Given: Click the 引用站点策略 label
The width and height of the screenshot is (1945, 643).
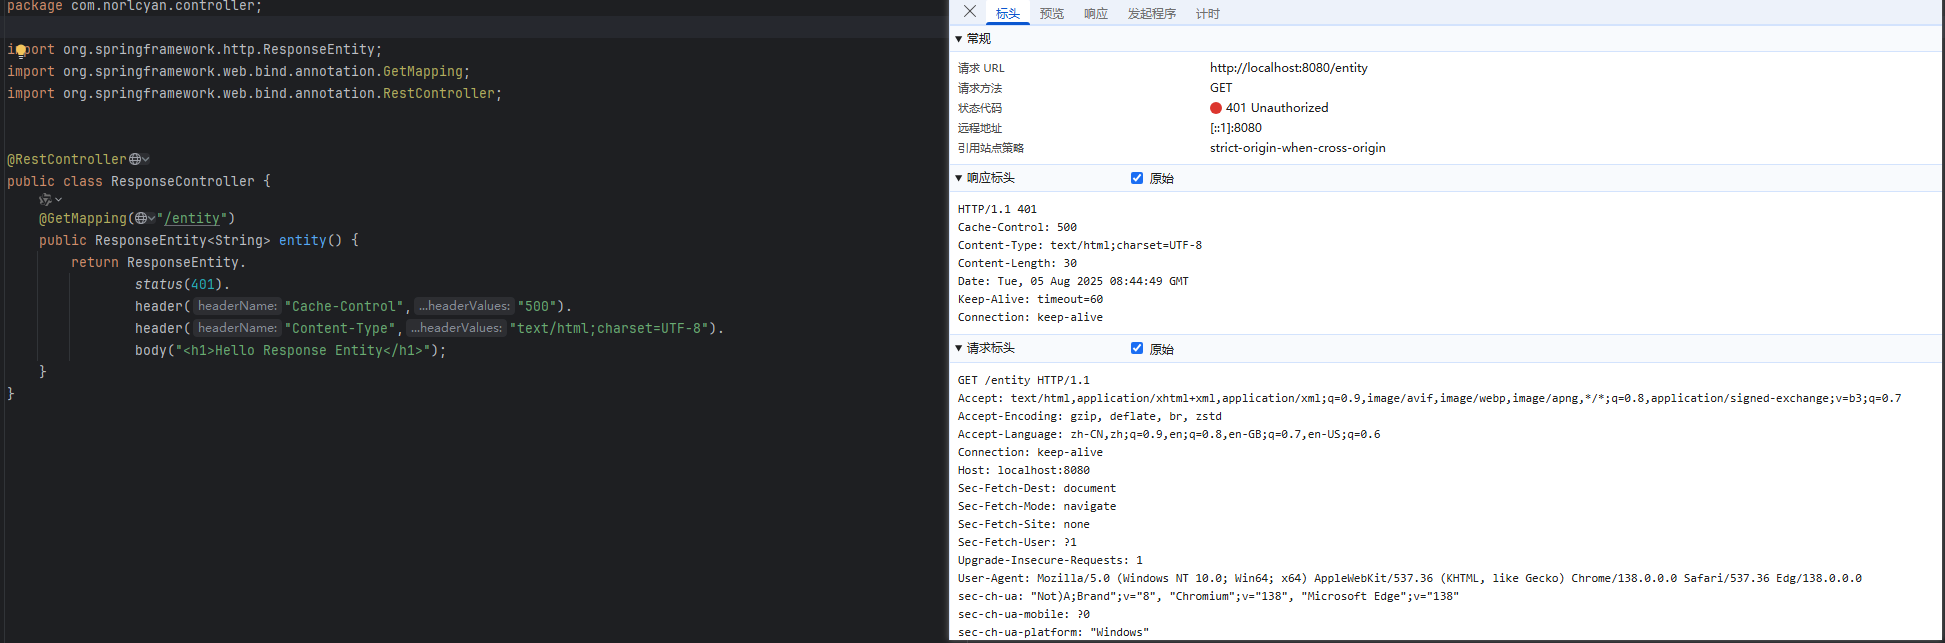Looking at the screenshot, I should point(991,148).
